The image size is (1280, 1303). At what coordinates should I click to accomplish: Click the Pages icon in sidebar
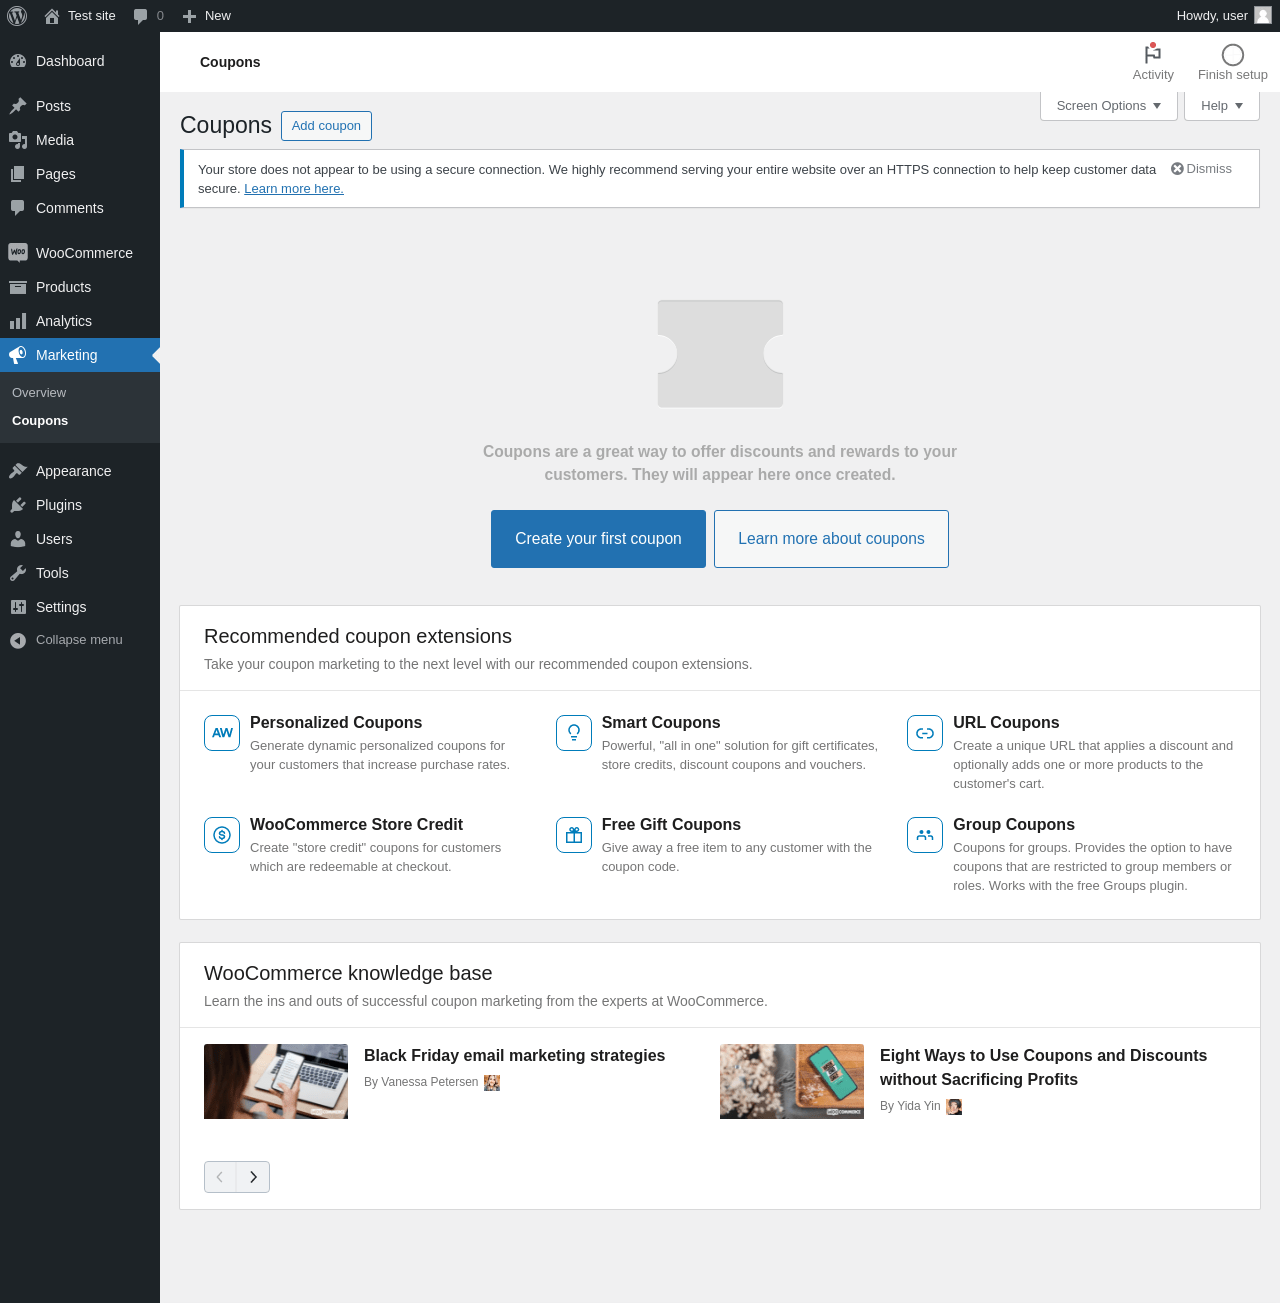pos(18,174)
